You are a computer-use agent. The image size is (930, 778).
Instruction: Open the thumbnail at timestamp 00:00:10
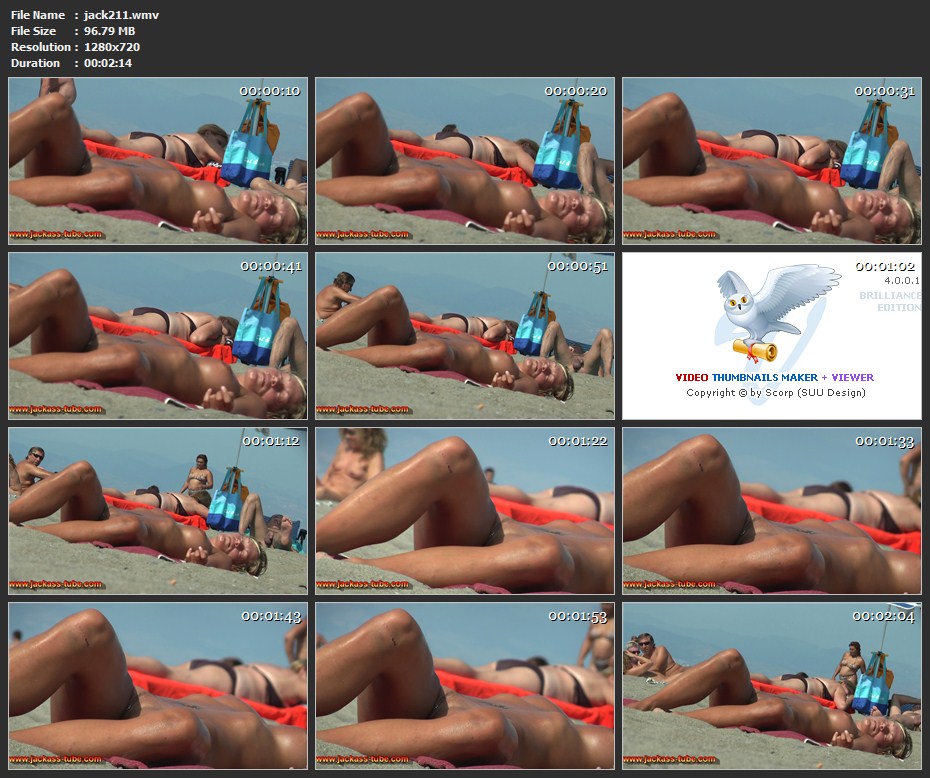(158, 161)
